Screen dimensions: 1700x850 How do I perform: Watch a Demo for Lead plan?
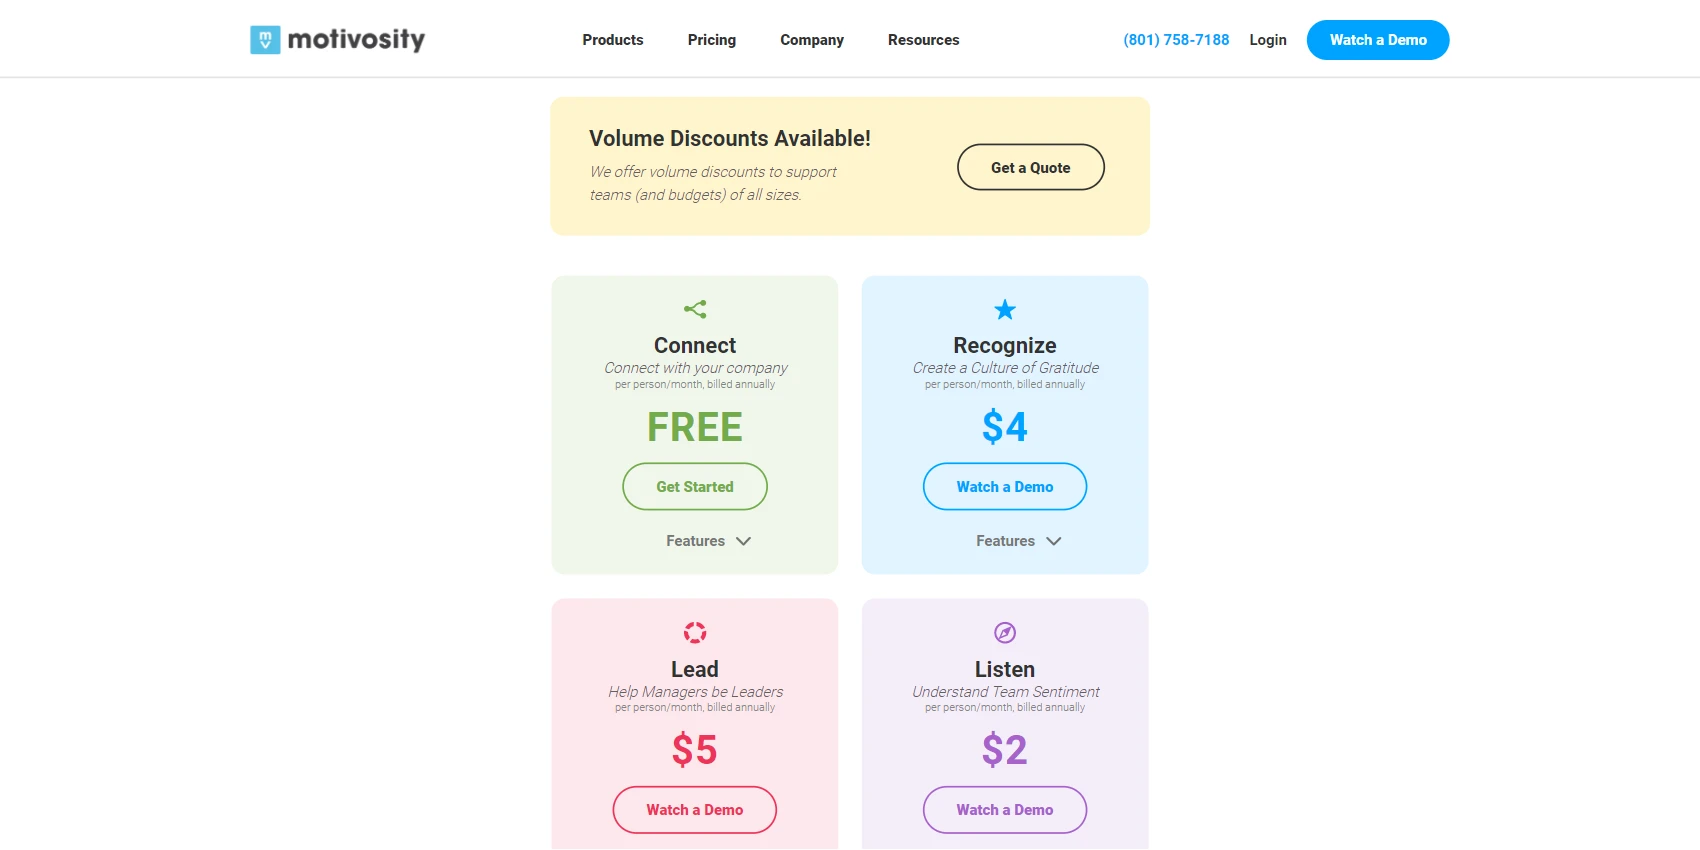click(695, 809)
